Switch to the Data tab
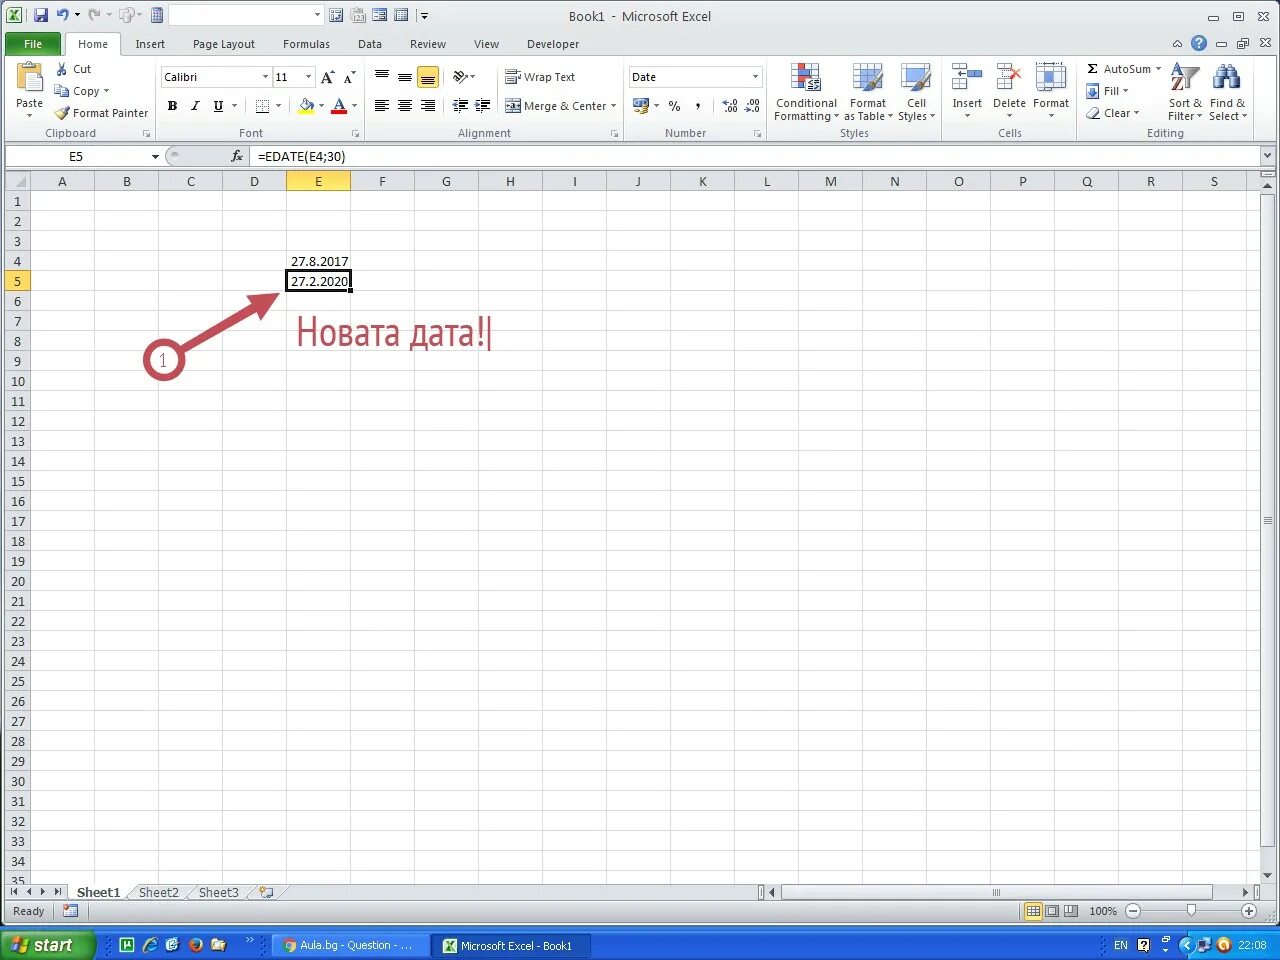 coord(370,44)
